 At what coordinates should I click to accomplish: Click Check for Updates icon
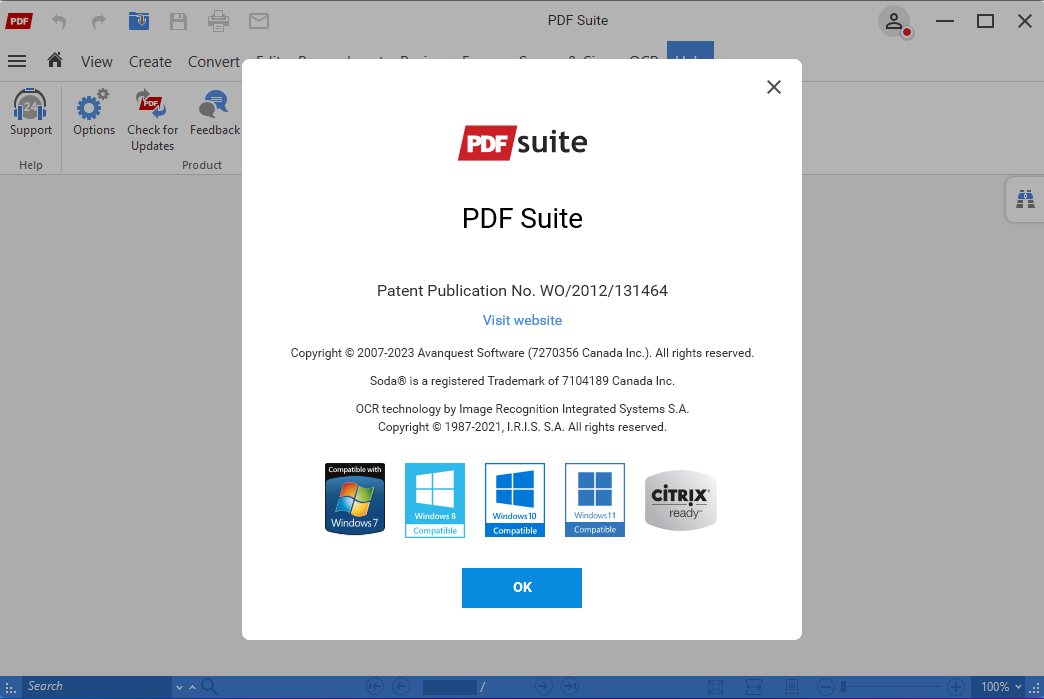coord(152,120)
